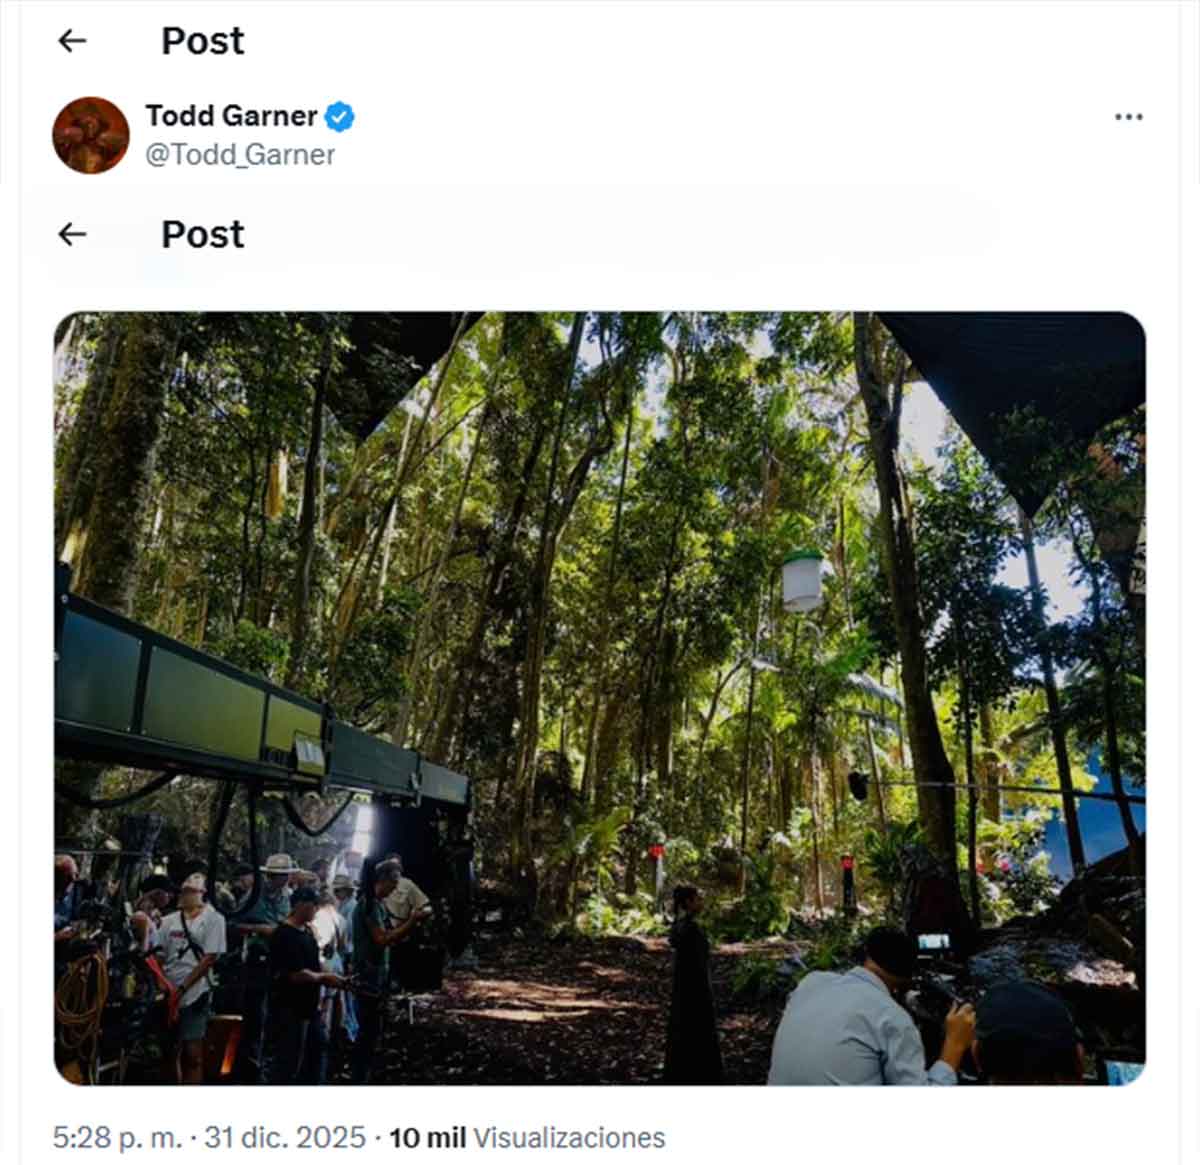Viewport: 1200px width, 1165px height.
Task: Click the second Post heading
Action: tap(203, 235)
